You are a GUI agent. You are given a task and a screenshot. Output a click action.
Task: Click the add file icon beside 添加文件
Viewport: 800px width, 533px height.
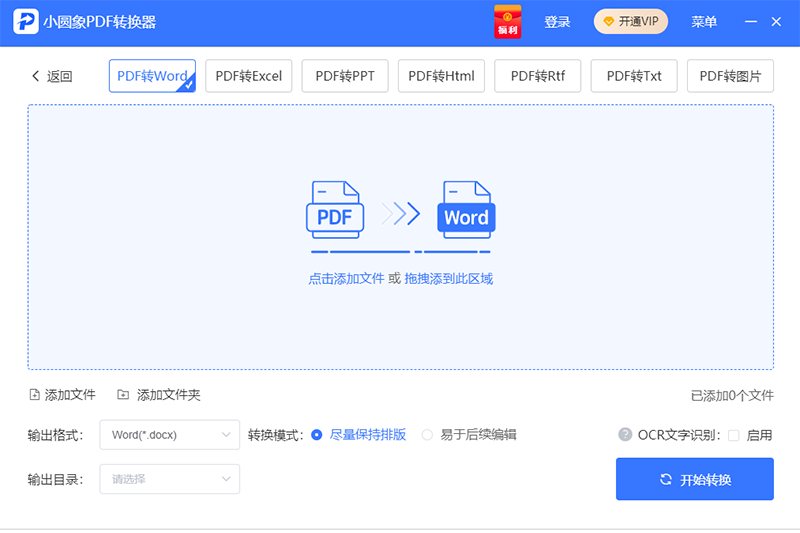pos(35,395)
